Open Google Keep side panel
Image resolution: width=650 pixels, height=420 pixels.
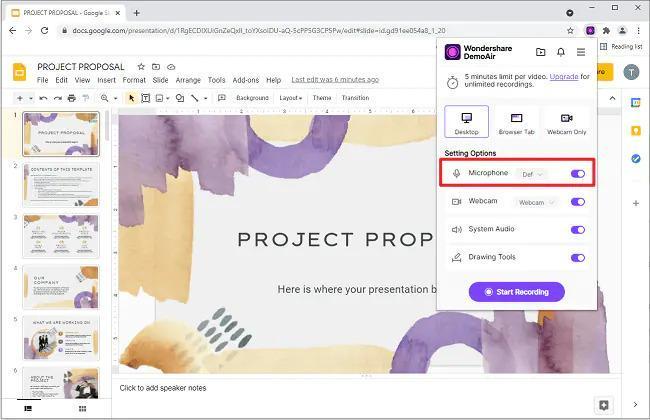click(x=635, y=131)
